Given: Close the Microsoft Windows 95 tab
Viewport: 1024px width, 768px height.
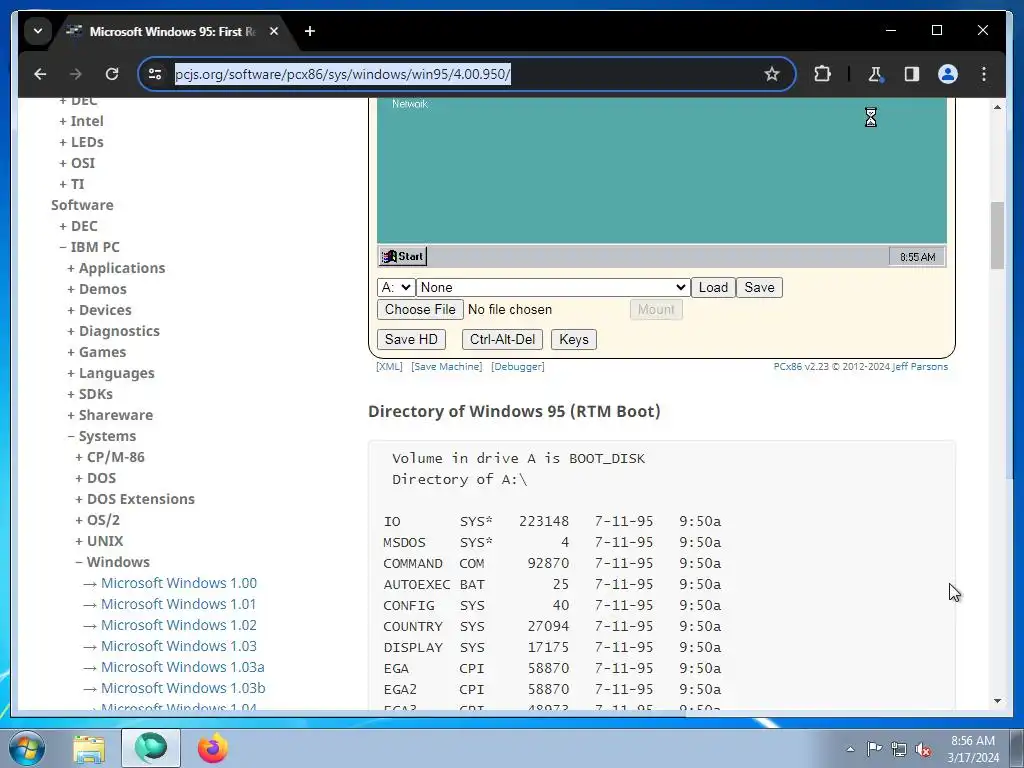Looking at the screenshot, I should [x=274, y=31].
